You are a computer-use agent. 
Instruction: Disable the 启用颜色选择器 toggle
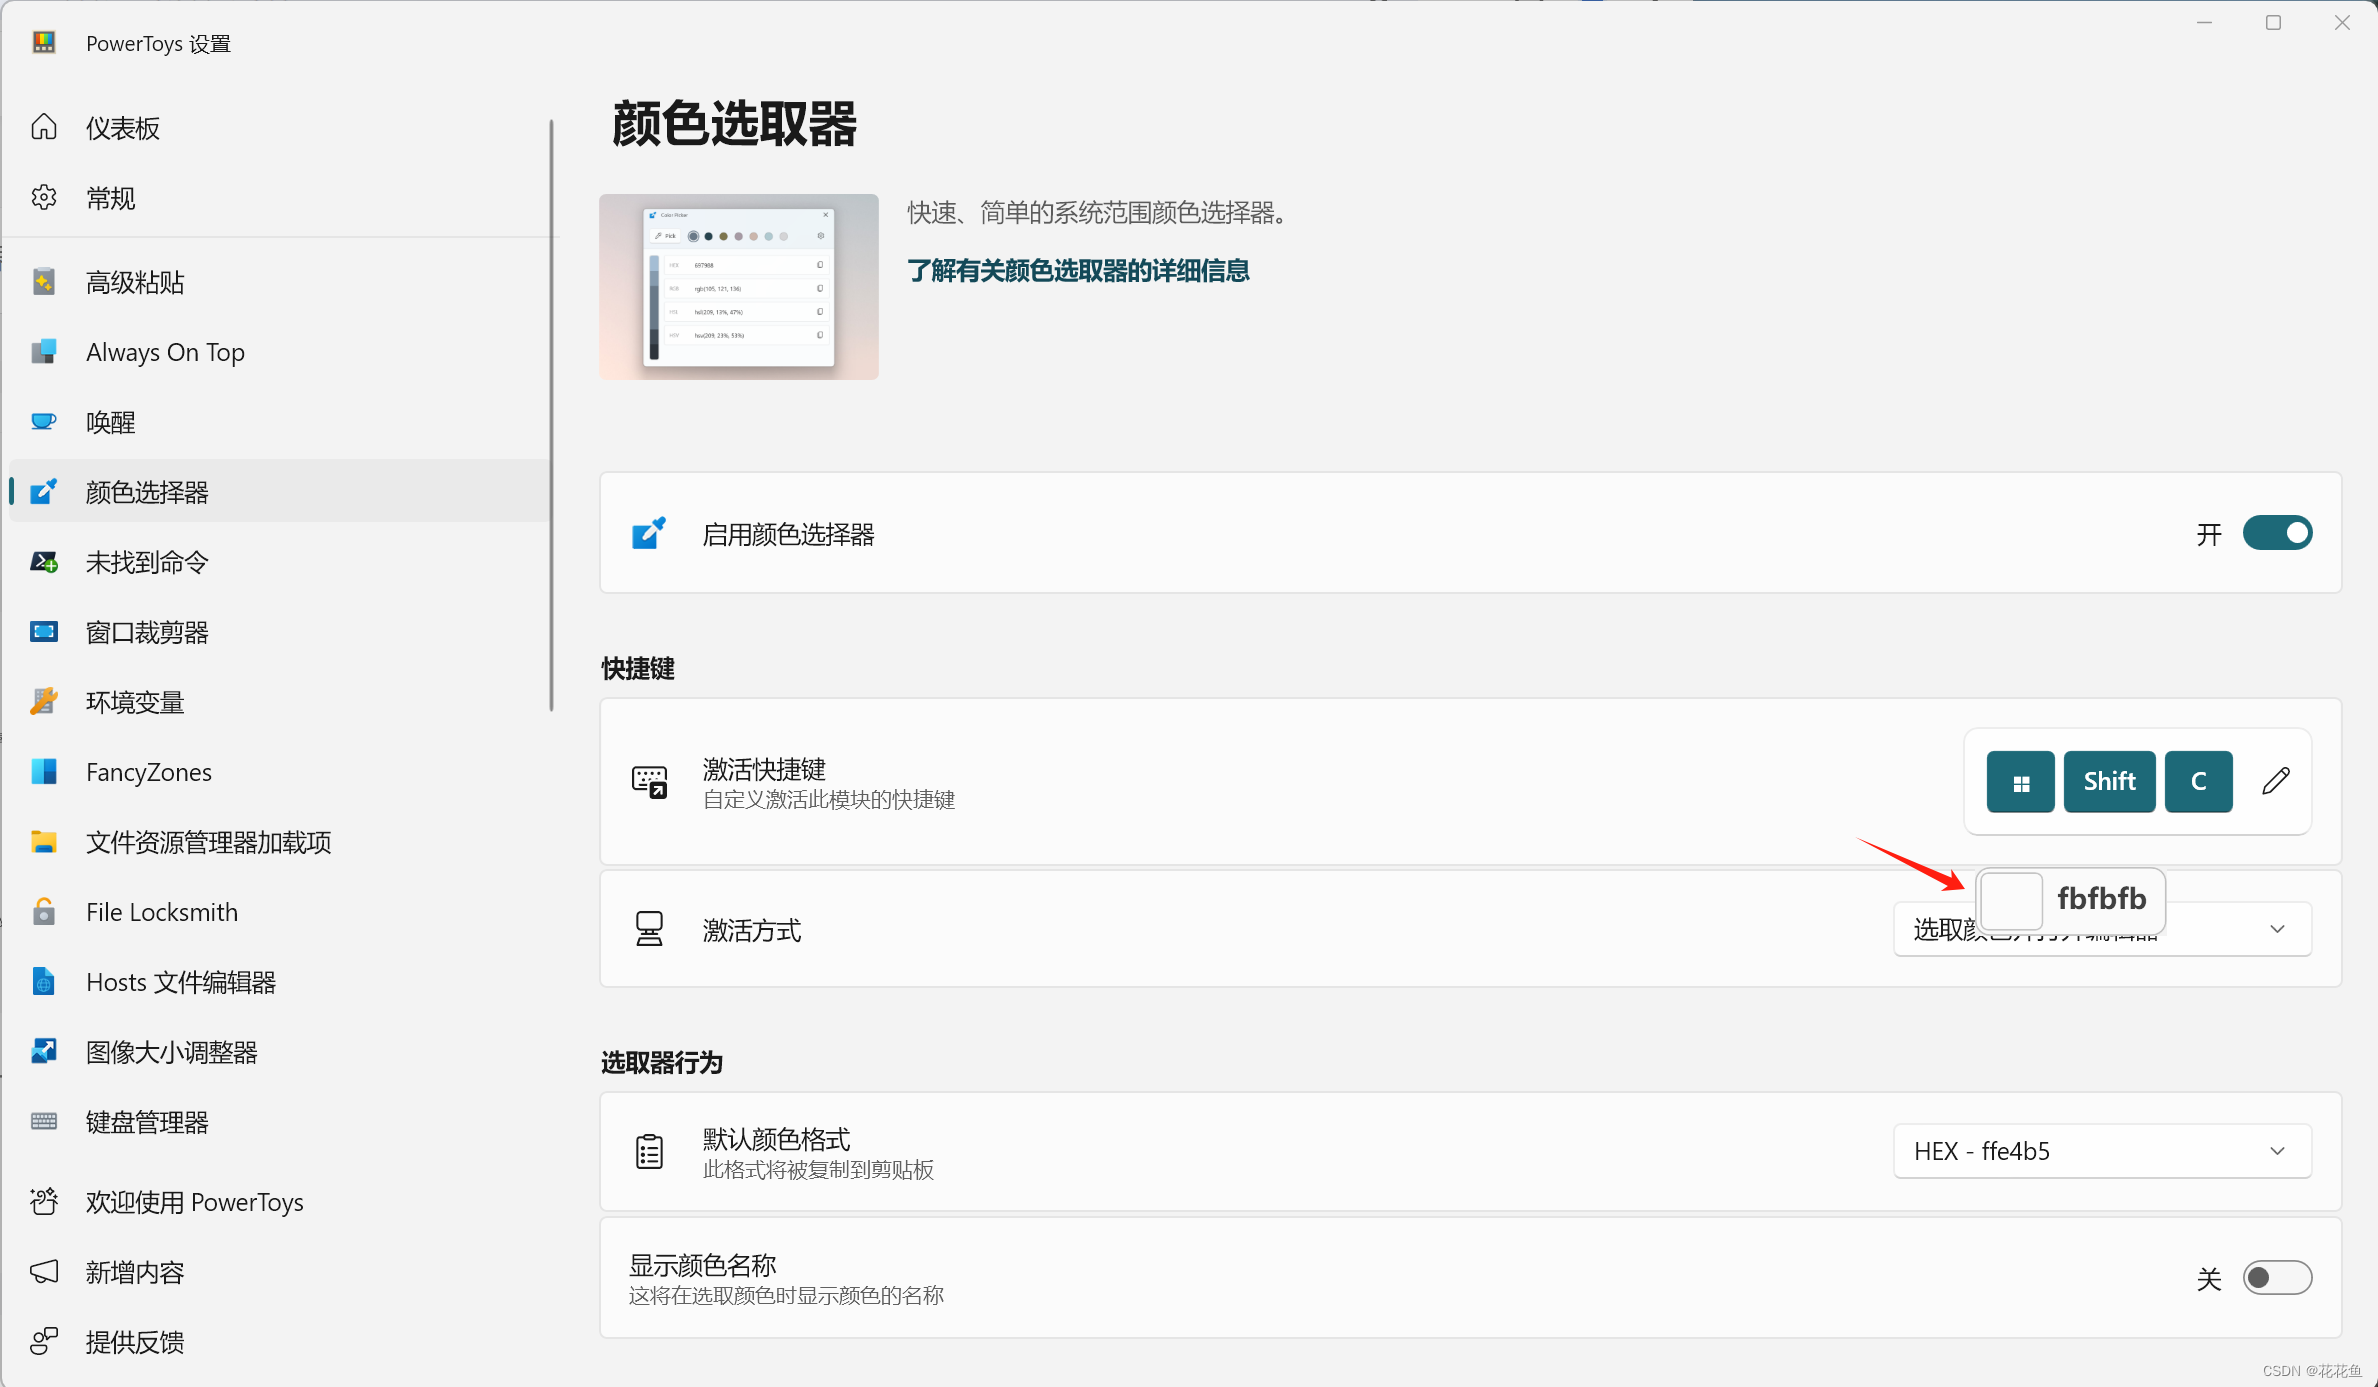2276,534
